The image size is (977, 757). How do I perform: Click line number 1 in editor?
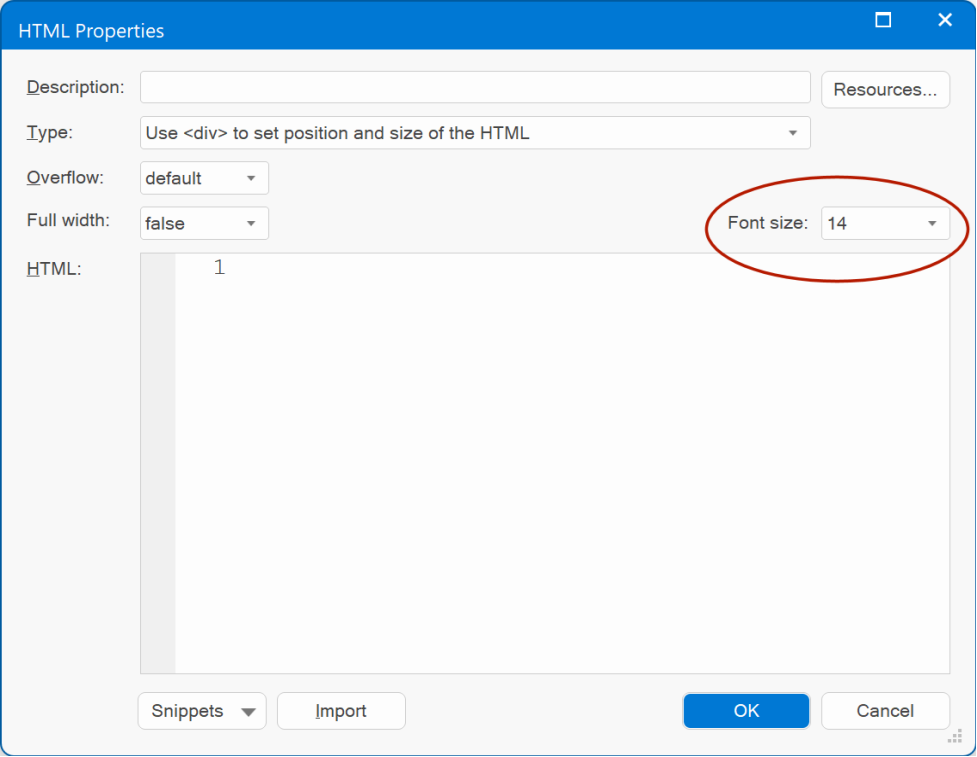point(219,267)
